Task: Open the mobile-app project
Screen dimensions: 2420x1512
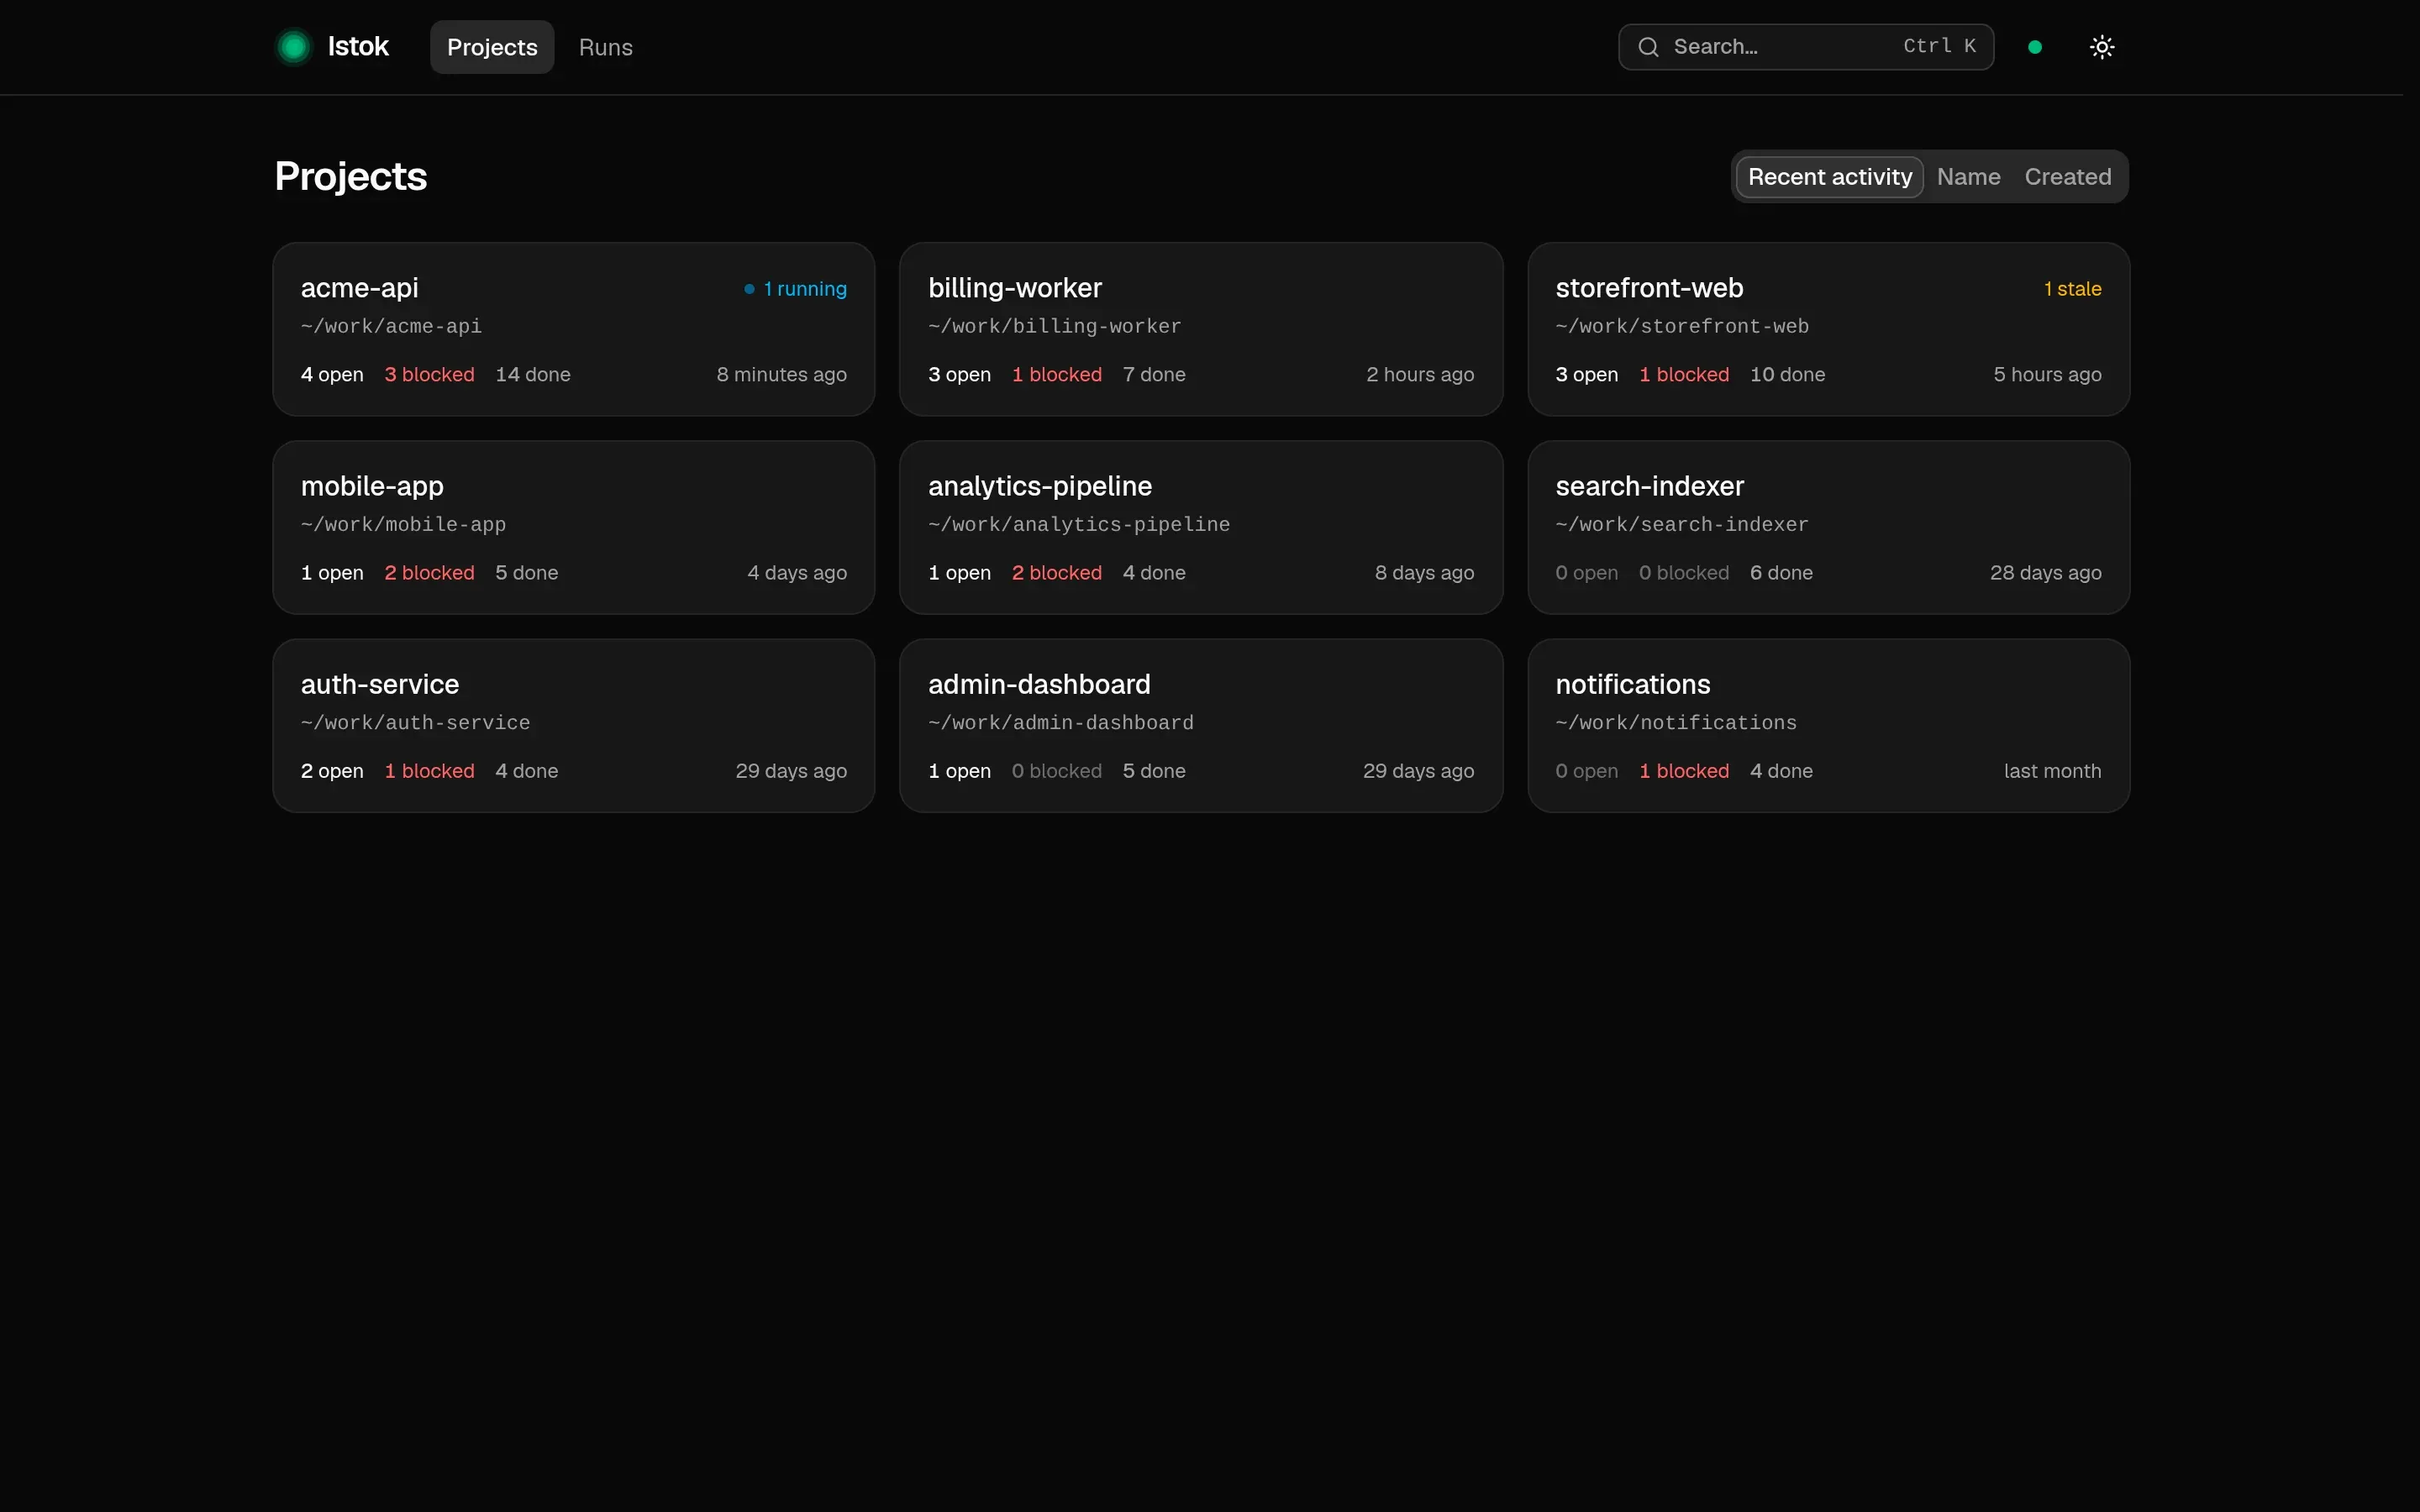Action: 574,527
